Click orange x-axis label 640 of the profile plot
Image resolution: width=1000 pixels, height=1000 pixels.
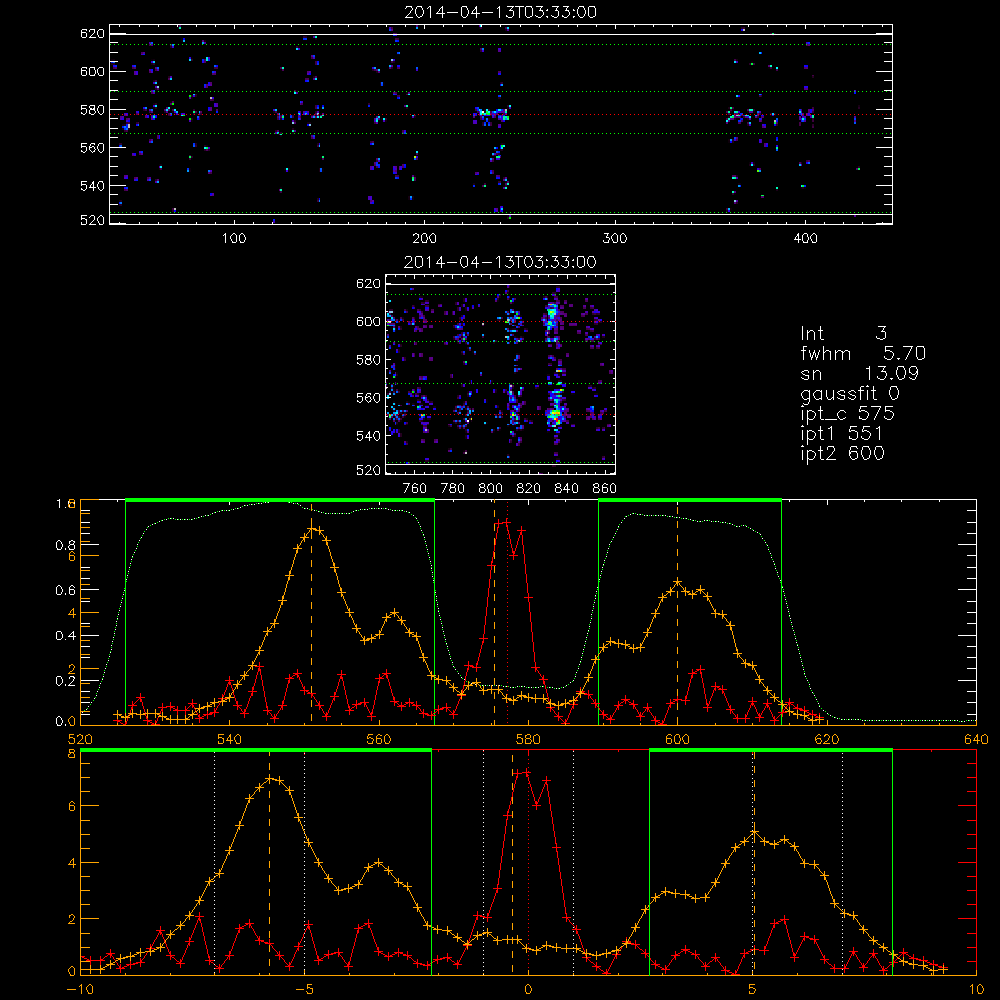(x=976, y=739)
